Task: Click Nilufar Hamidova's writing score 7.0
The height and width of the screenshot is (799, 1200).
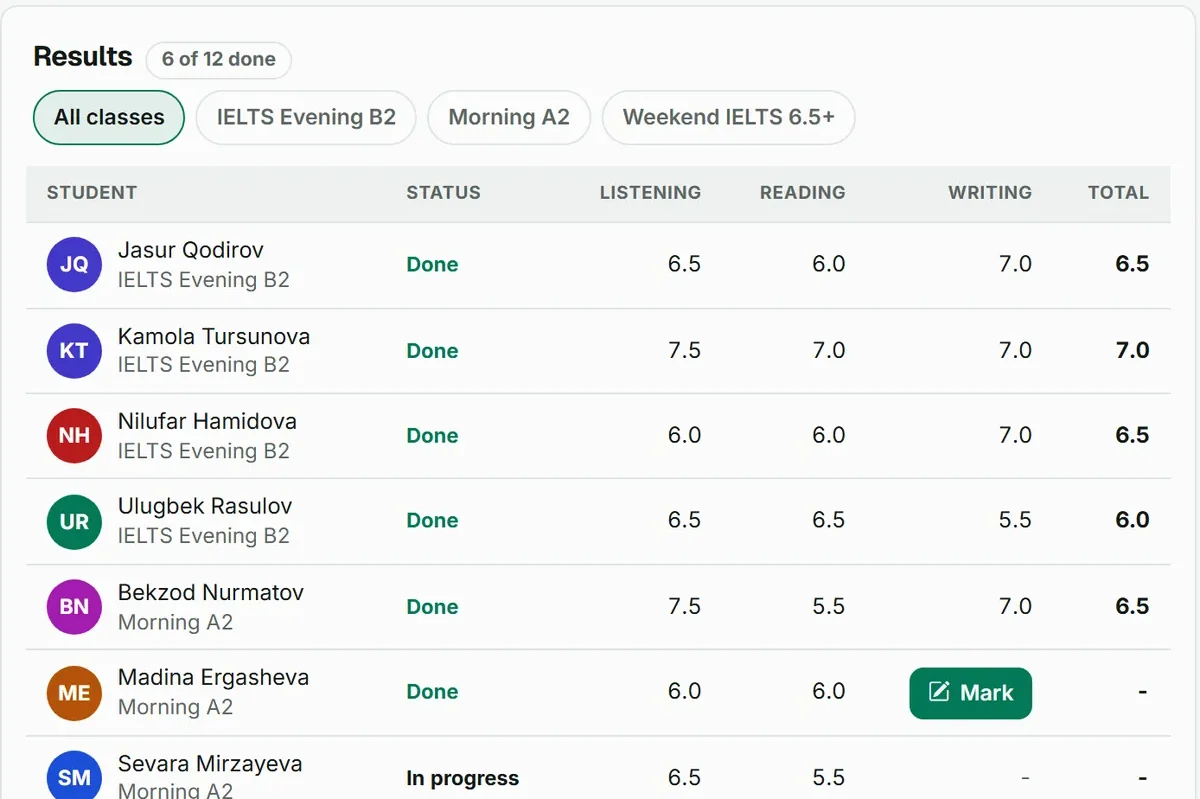Action: (1015, 436)
